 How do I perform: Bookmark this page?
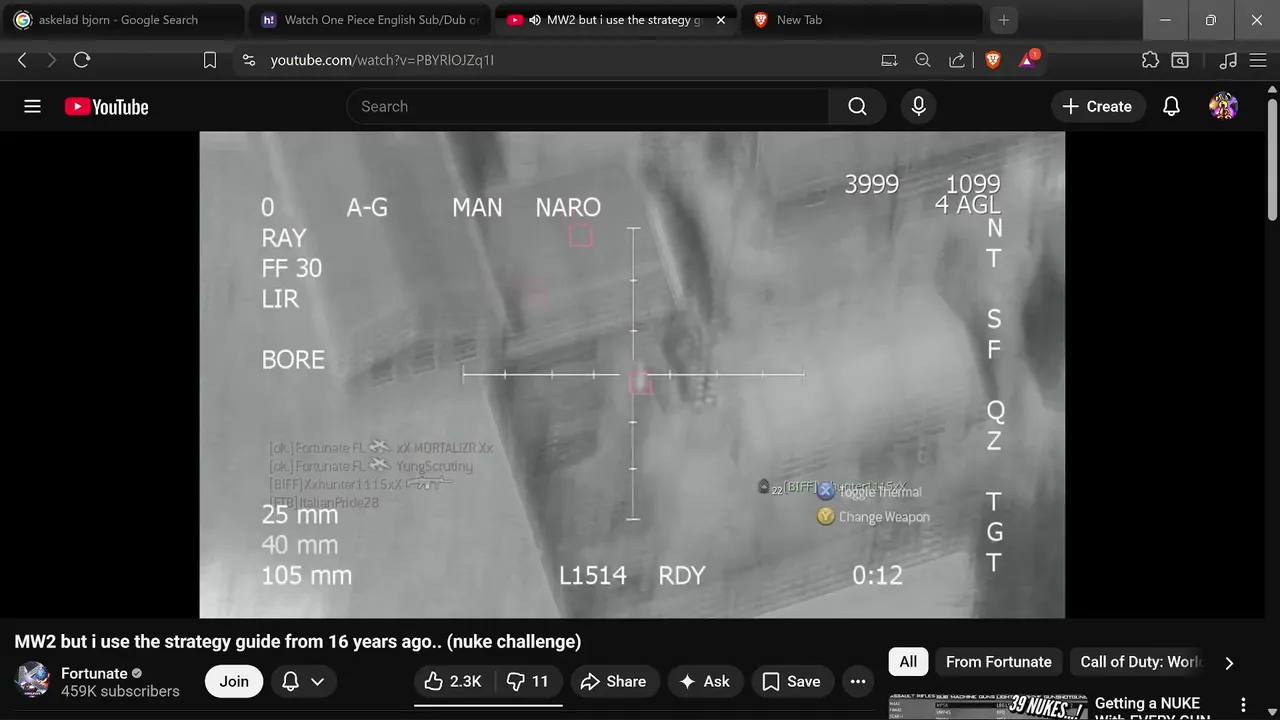click(x=210, y=60)
